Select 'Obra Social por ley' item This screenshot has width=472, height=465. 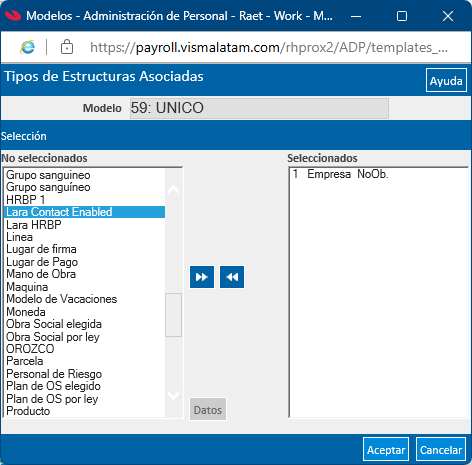point(85,337)
